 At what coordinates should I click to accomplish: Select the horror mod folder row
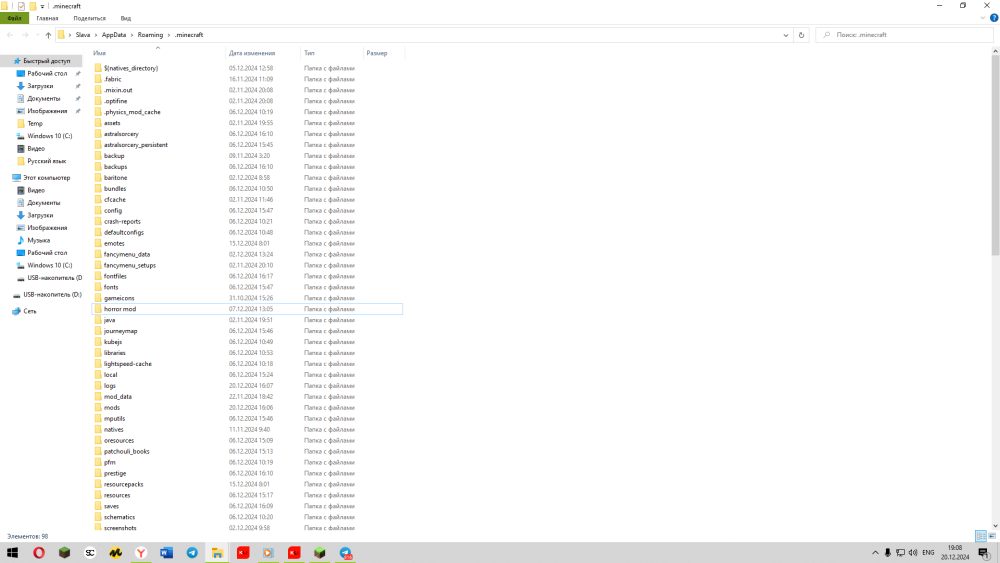[x=247, y=309]
